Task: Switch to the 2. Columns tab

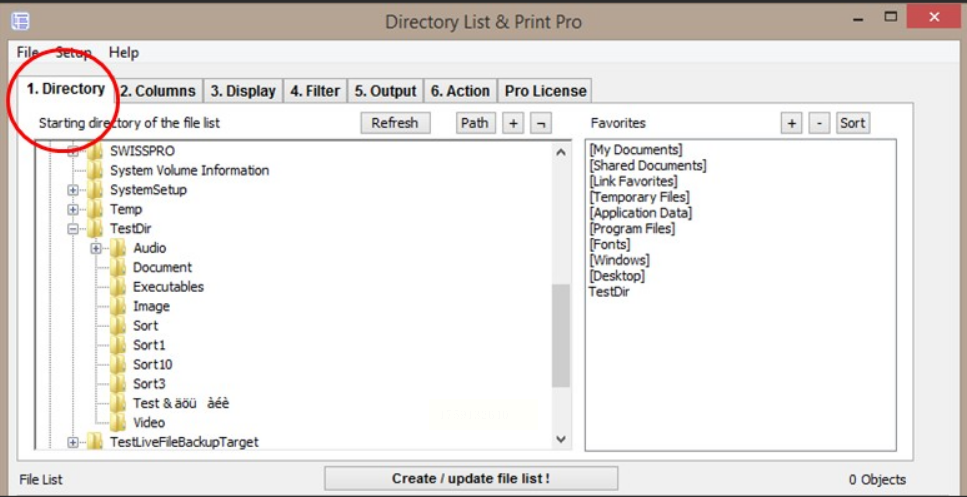Action: [x=158, y=91]
